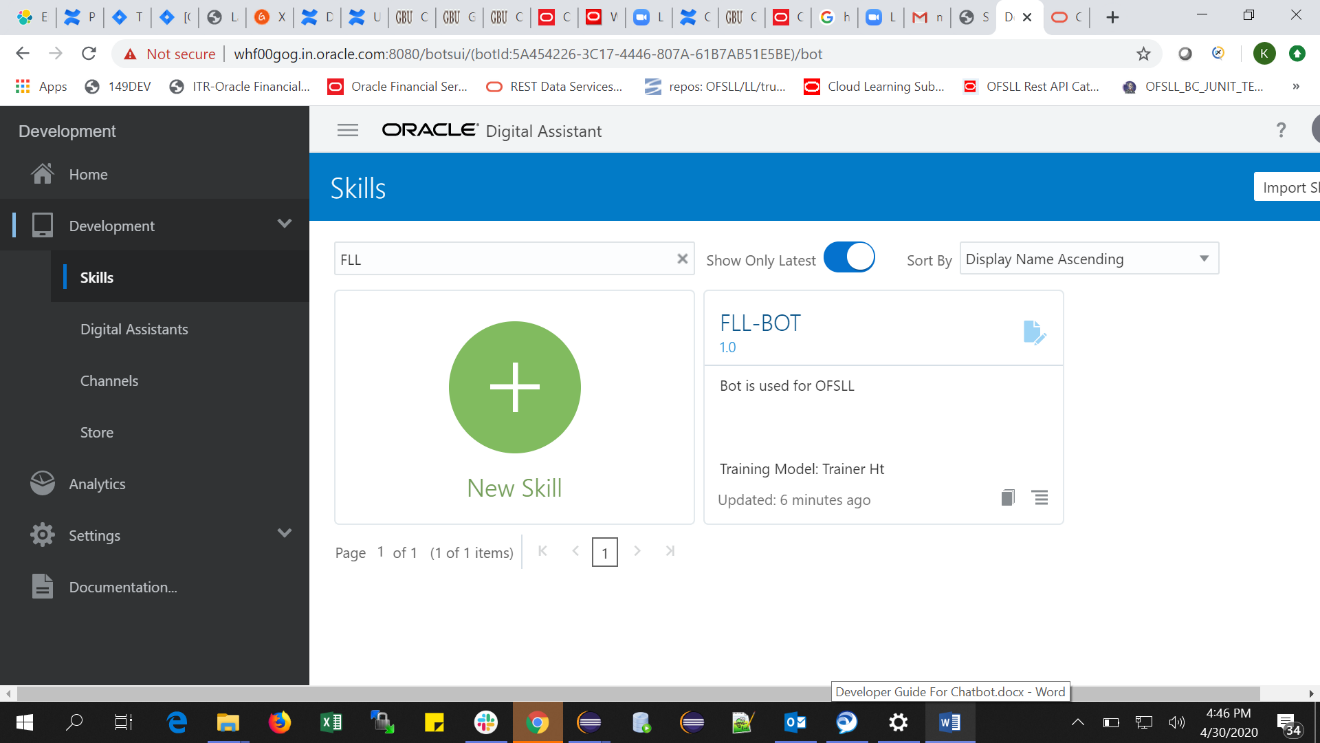Image resolution: width=1320 pixels, height=743 pixels.
Task: Click the volume speaker tray icon
Action: tap(1176, 722)
